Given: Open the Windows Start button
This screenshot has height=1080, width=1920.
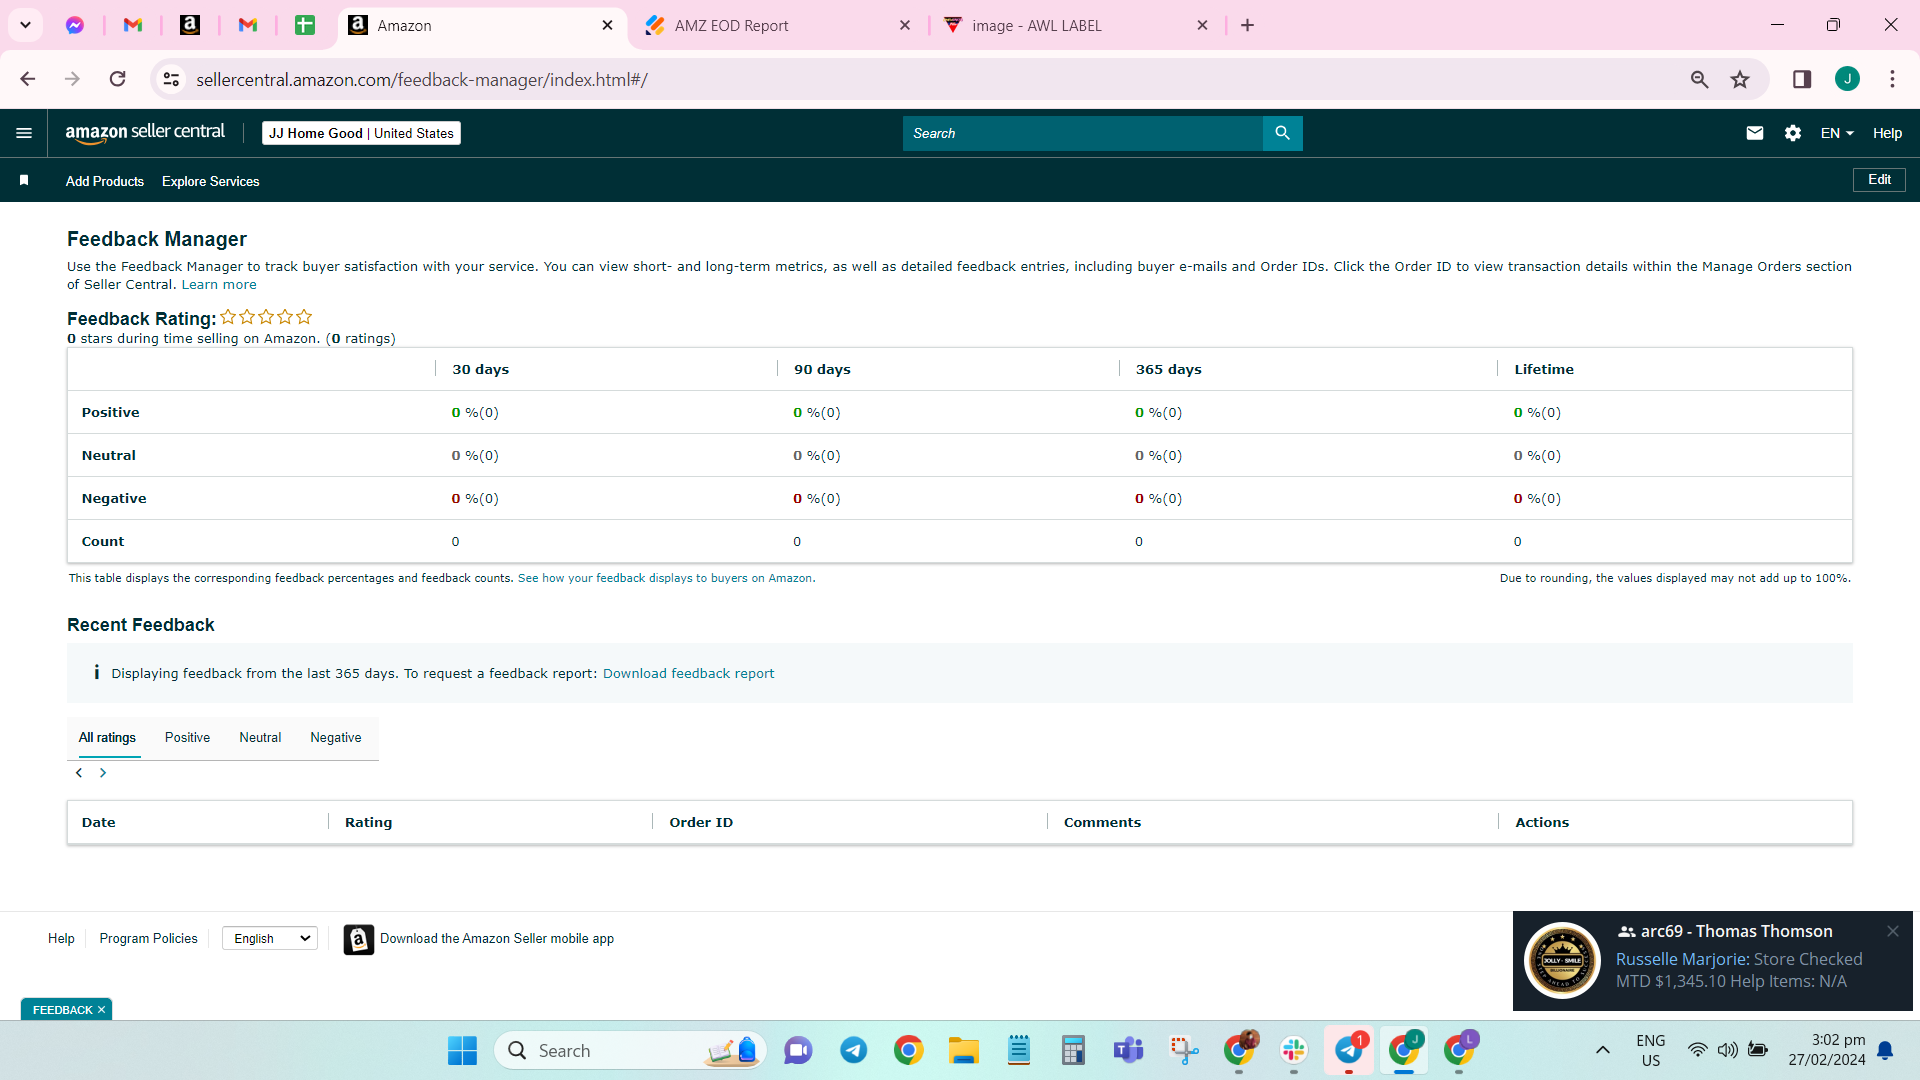Looking at the screenshot, I should 462,1050.
